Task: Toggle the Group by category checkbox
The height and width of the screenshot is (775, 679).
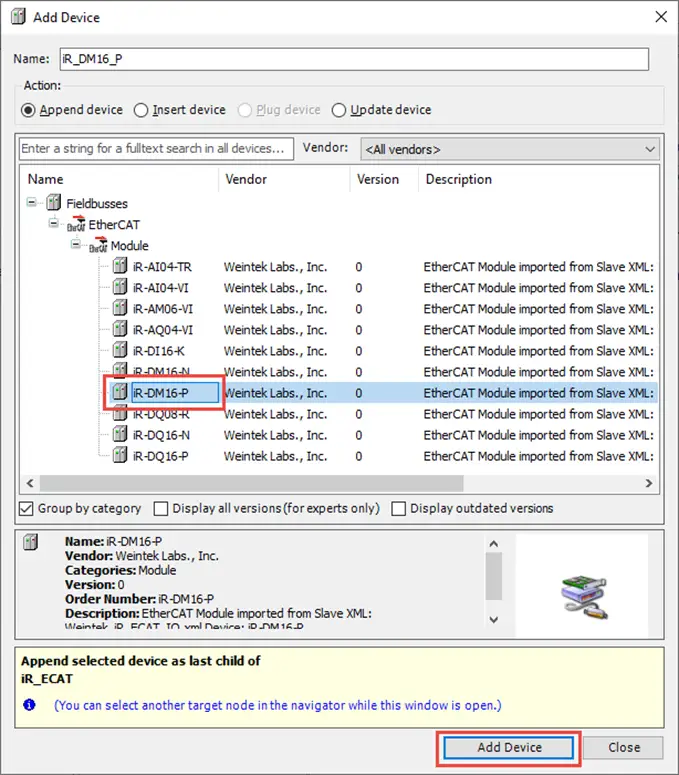Action: point(26,509)
